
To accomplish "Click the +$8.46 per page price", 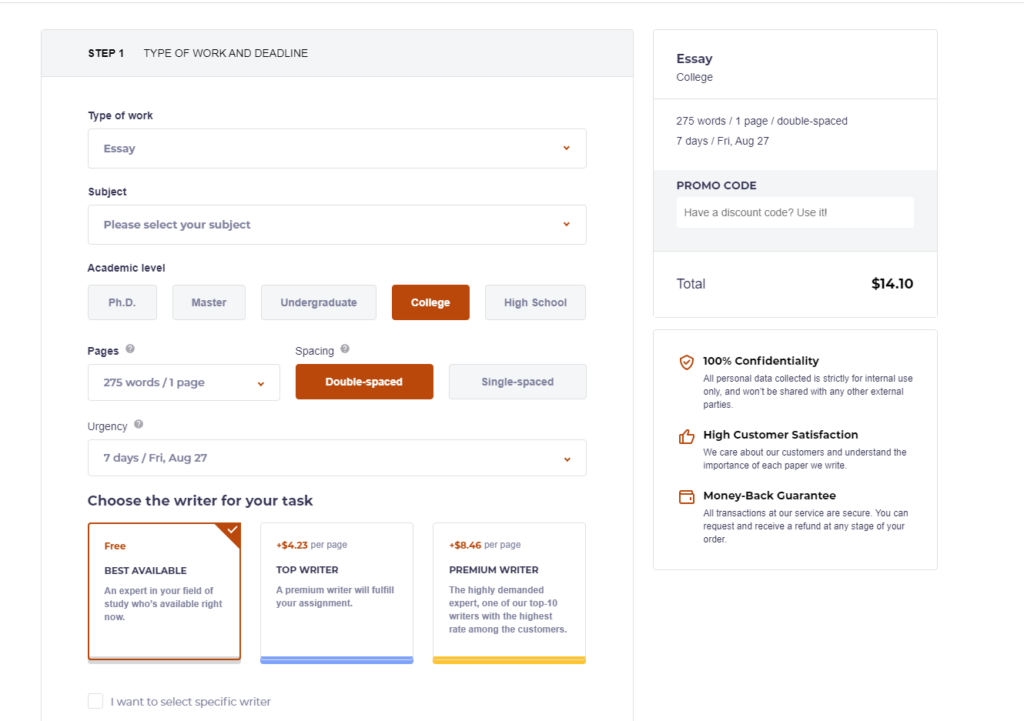I will pos(485,545).
